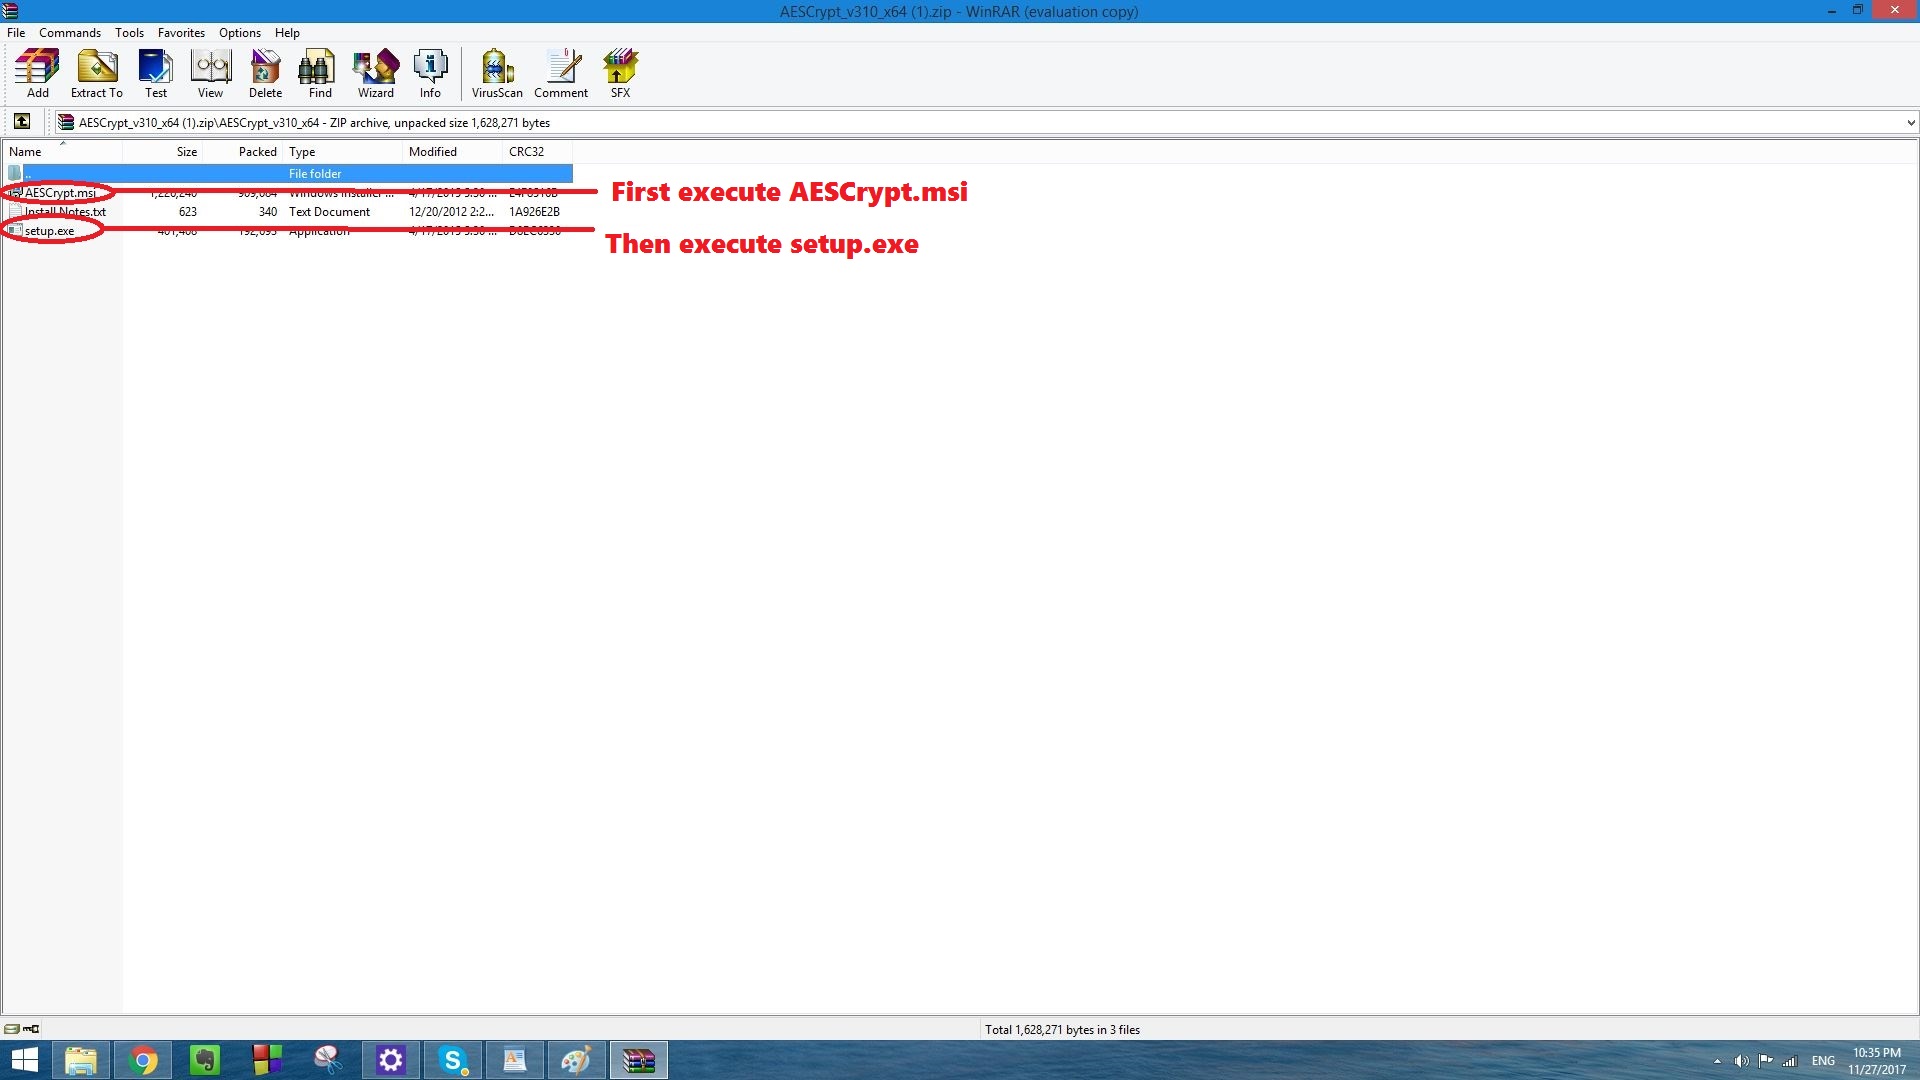Select the Install Notes.txt file

(65, 212)
